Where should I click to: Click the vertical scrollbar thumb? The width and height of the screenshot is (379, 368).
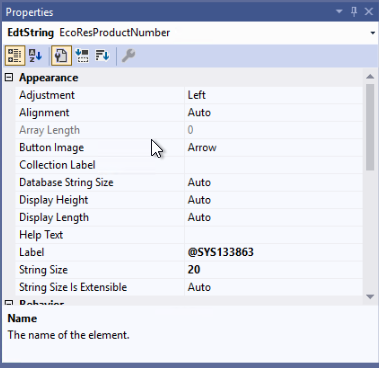click(370, 127)
